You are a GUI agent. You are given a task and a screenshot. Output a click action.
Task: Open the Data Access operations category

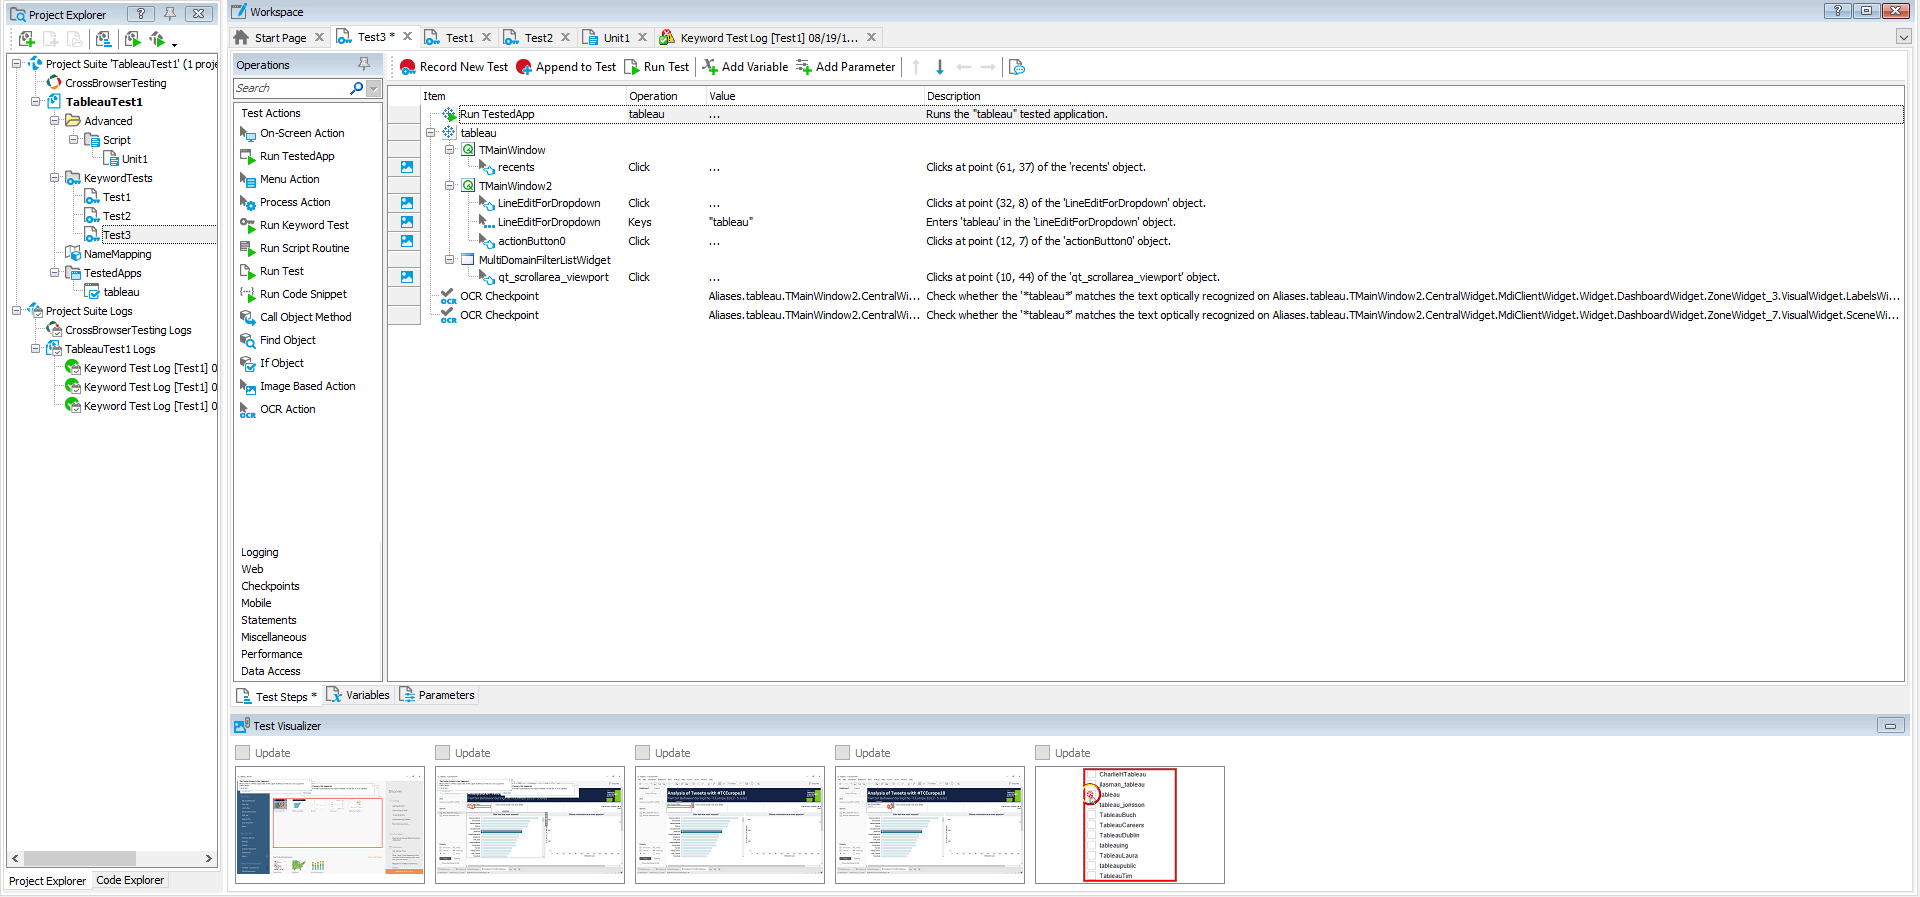pos(271,671)
